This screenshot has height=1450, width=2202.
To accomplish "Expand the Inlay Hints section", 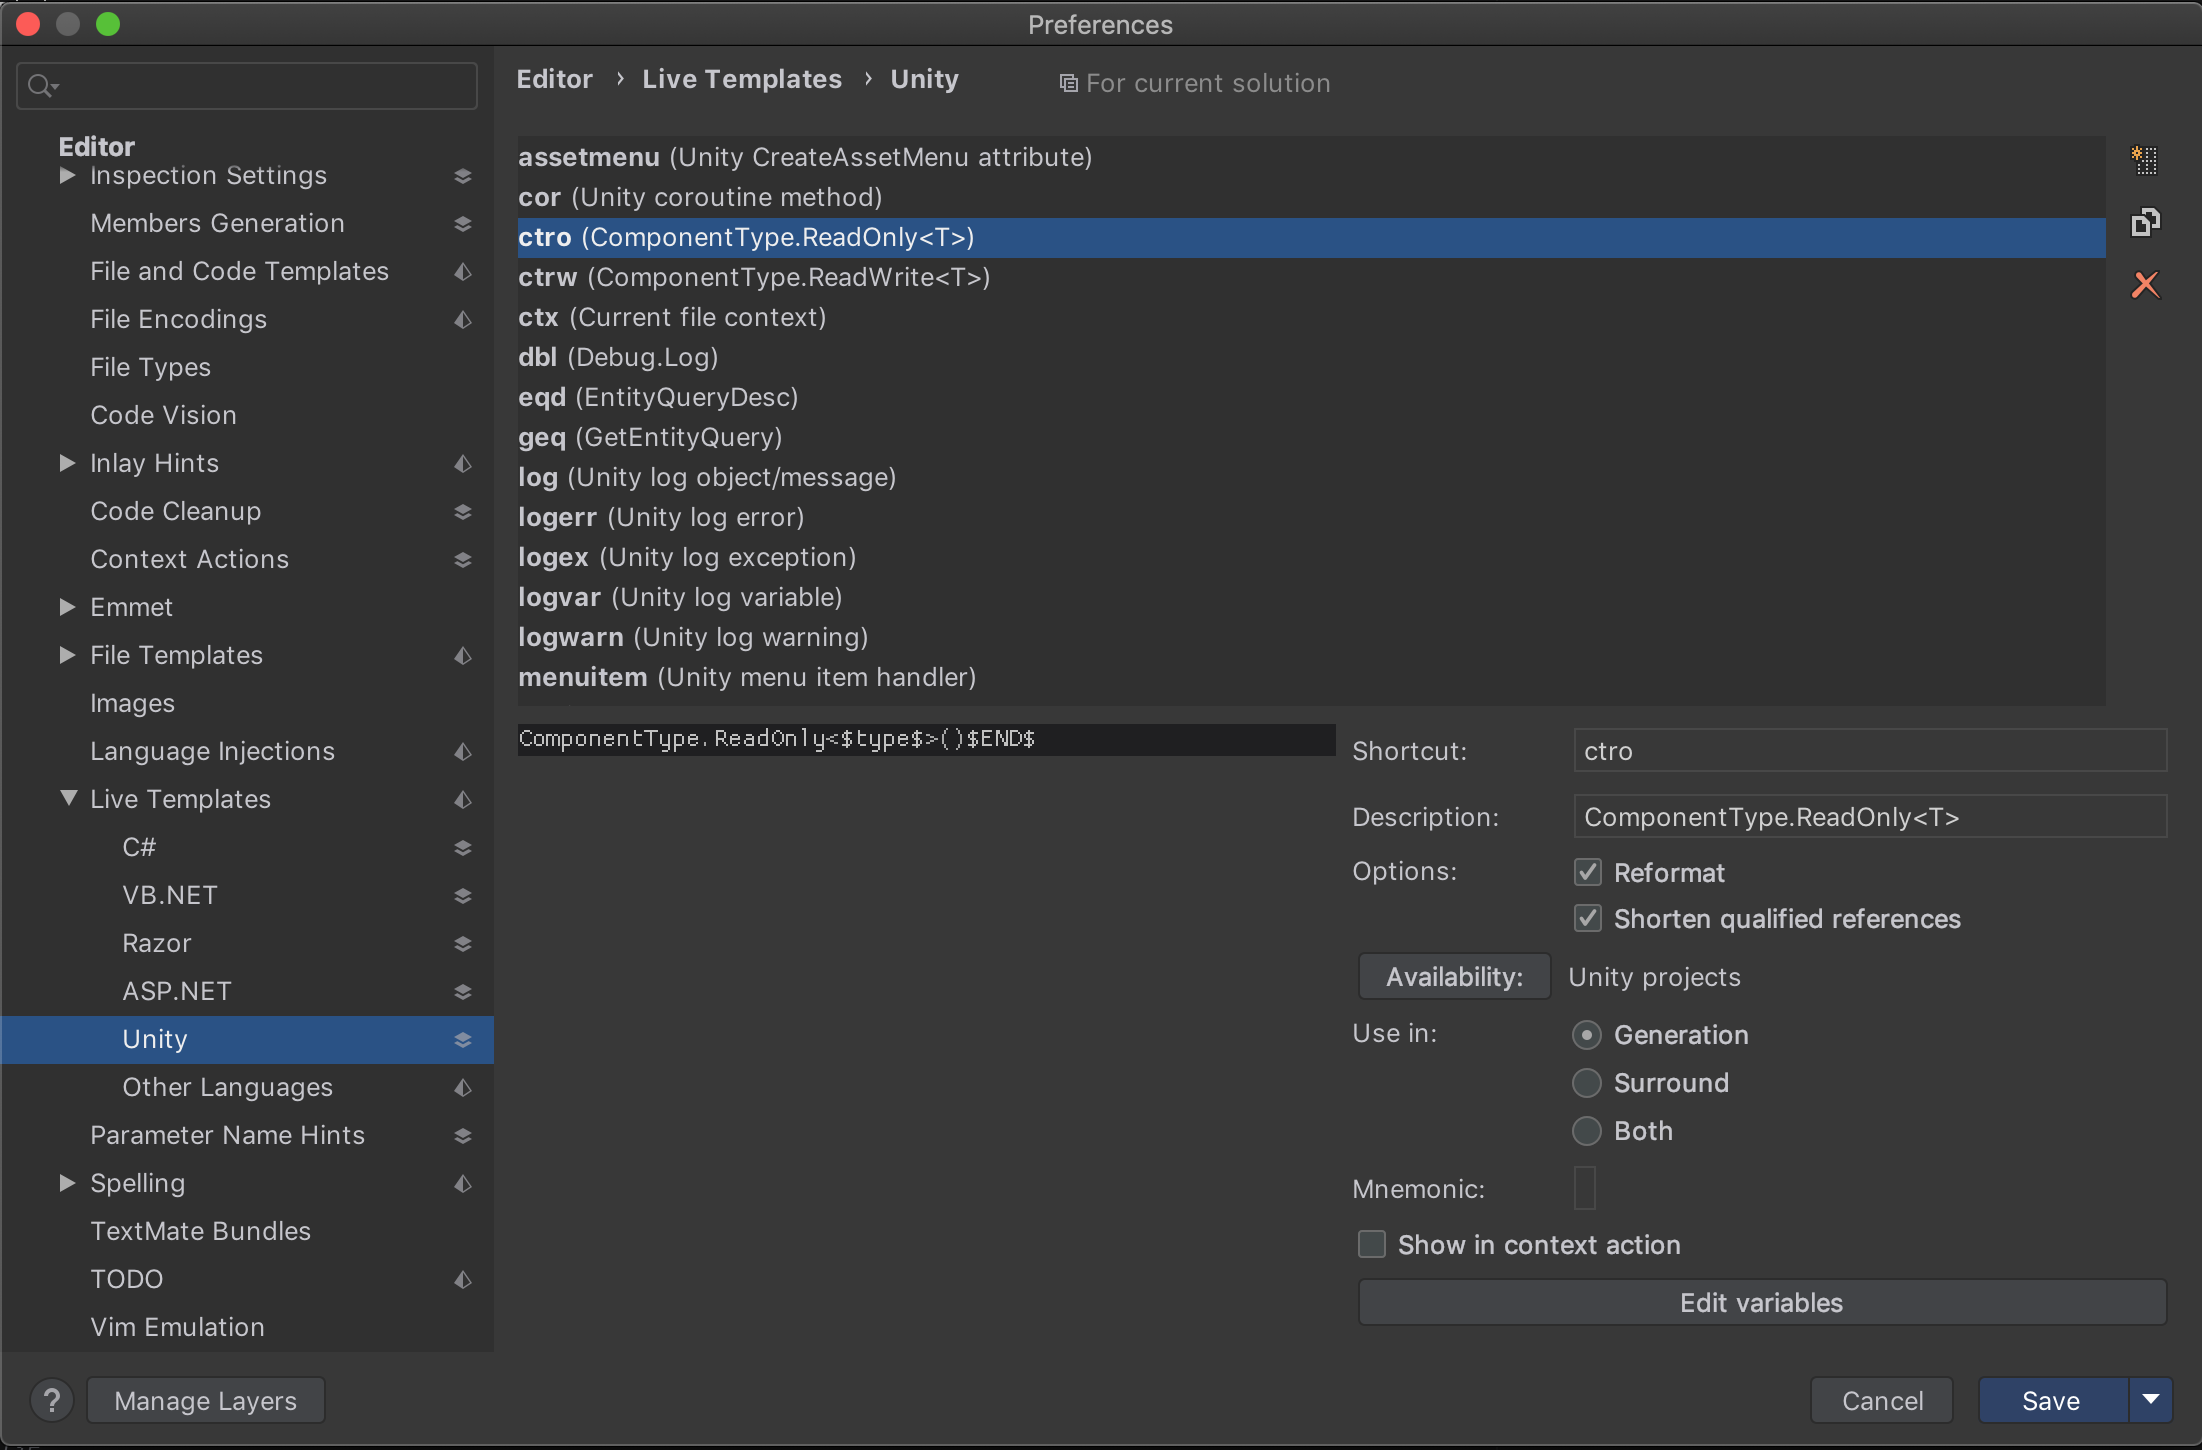I will click(70, 463).
